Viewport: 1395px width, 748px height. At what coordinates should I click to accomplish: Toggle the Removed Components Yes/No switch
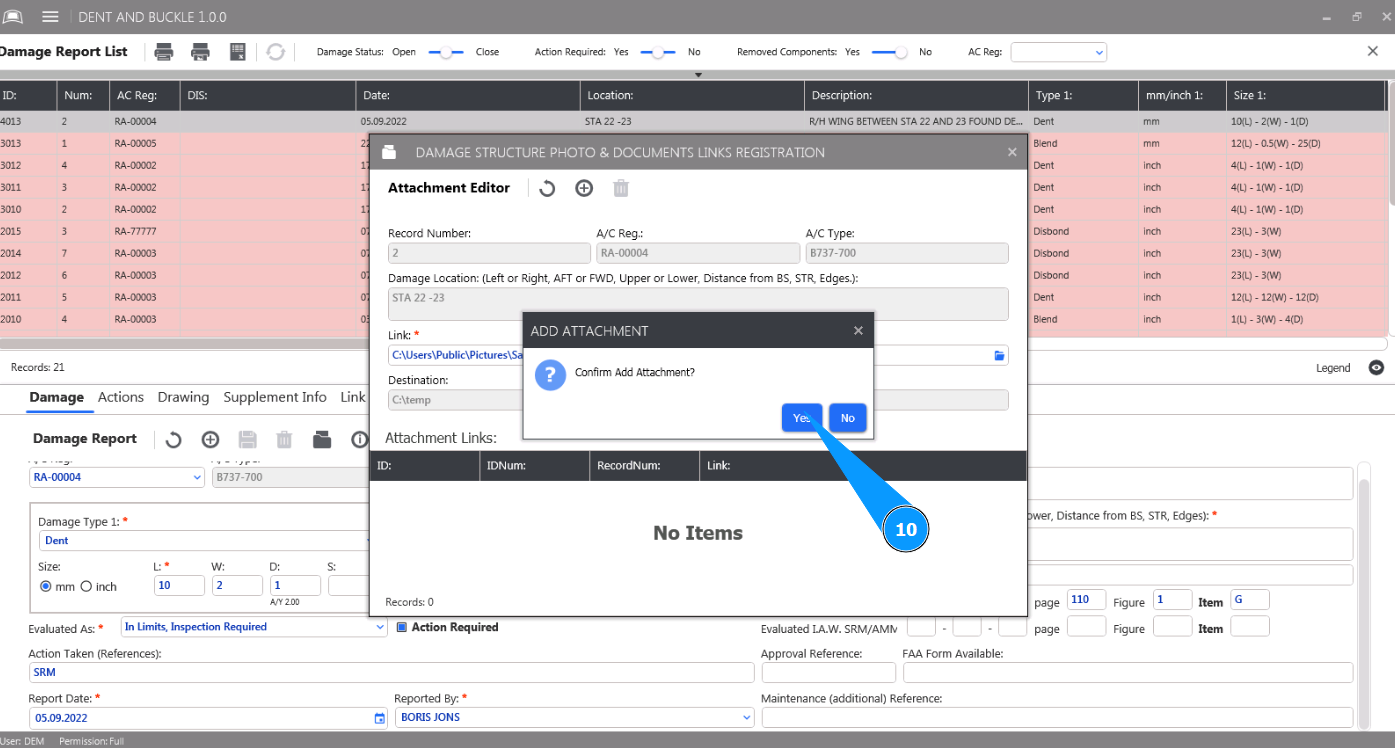[890, 52]
